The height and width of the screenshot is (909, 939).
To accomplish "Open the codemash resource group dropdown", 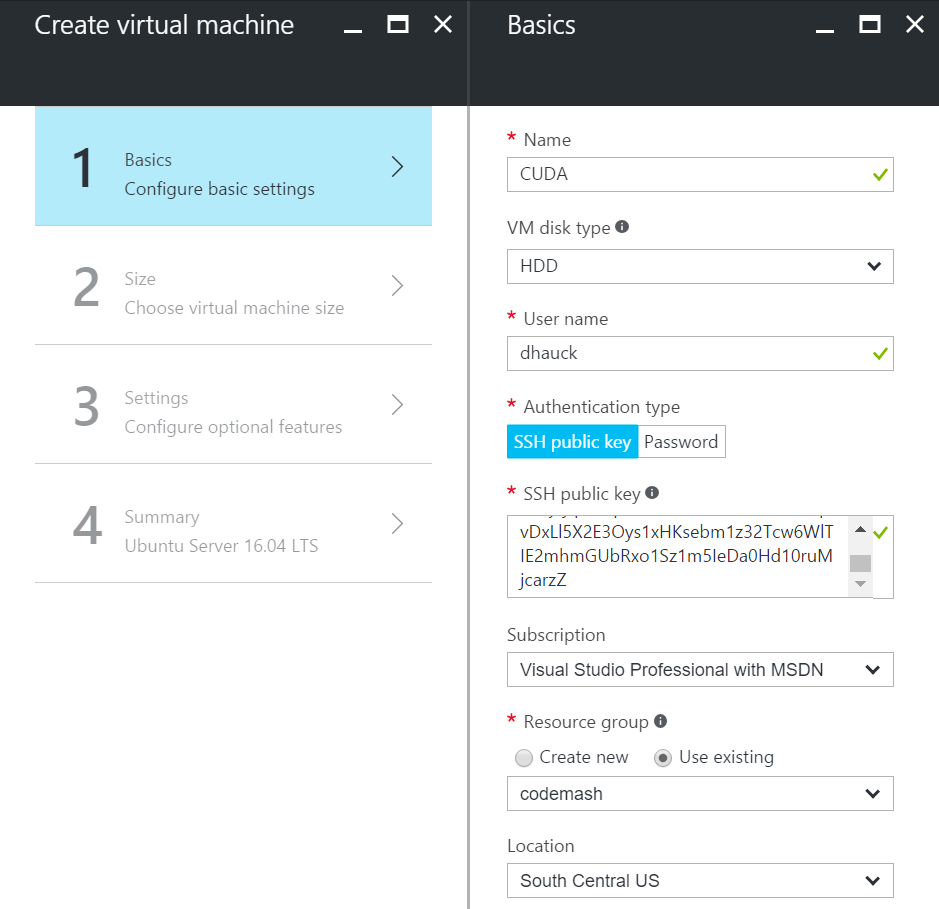I will click(x=700, y=793).
